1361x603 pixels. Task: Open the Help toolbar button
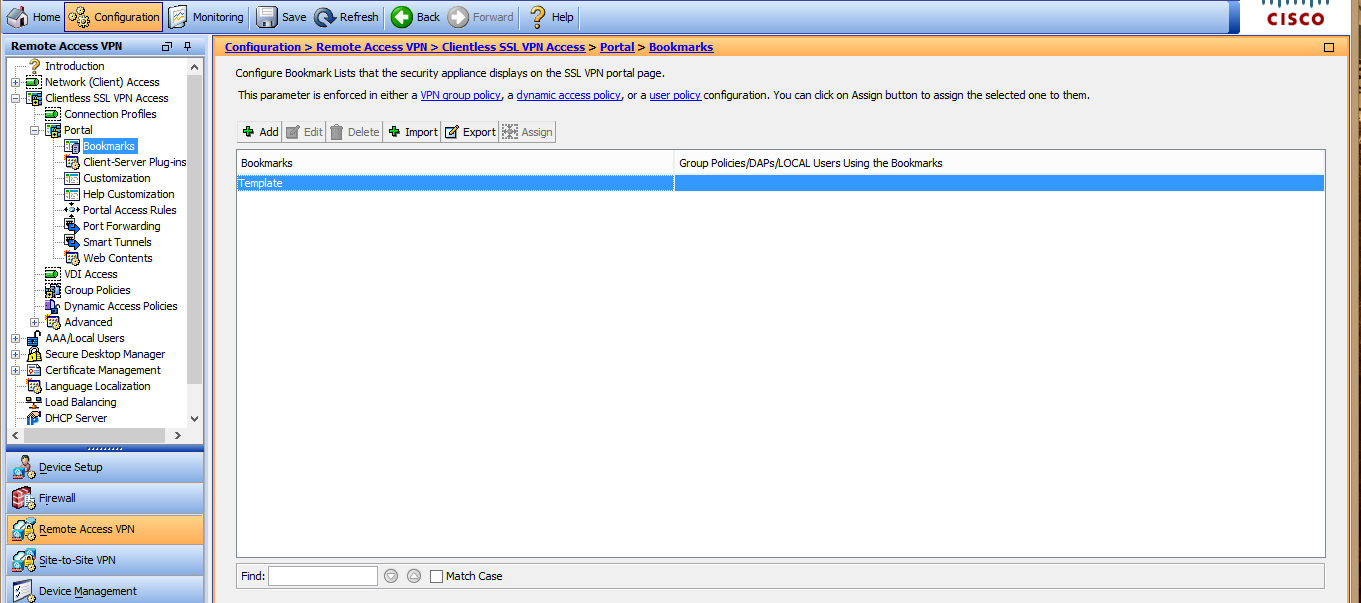click(x=551, y=17)
